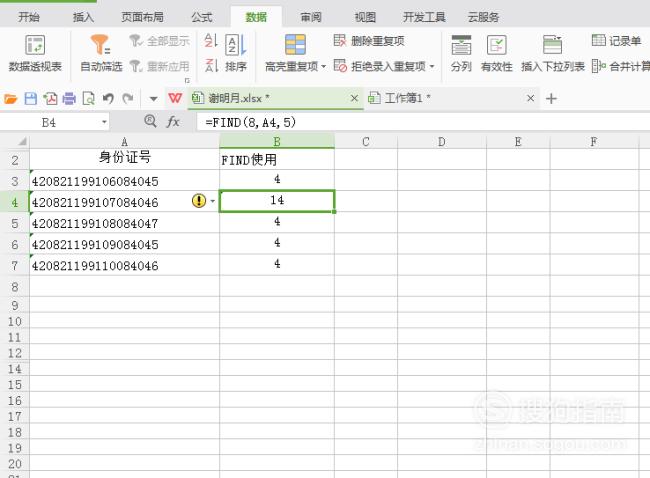Click 拒绝录入重复项 reject duplicates
650x478 pixels.
(380, 66)
